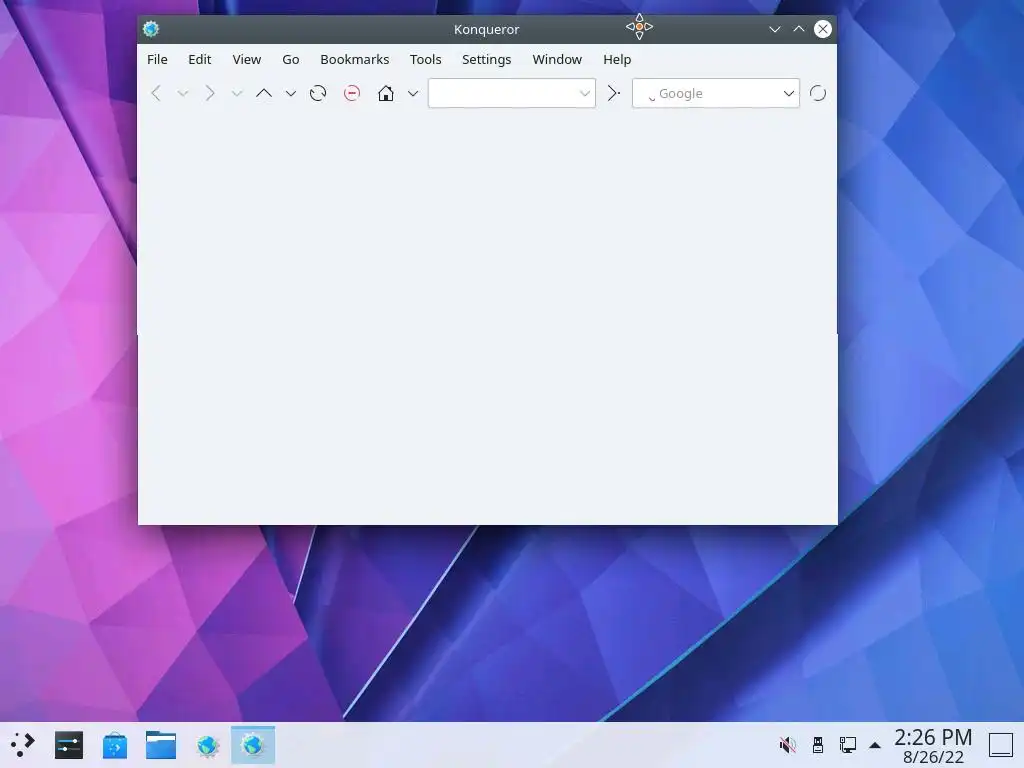The width and height of the screenshot is (1024, 768).
Task: Open the Back history dropdown
Action: pyautogui.click(x=183, y=93)
